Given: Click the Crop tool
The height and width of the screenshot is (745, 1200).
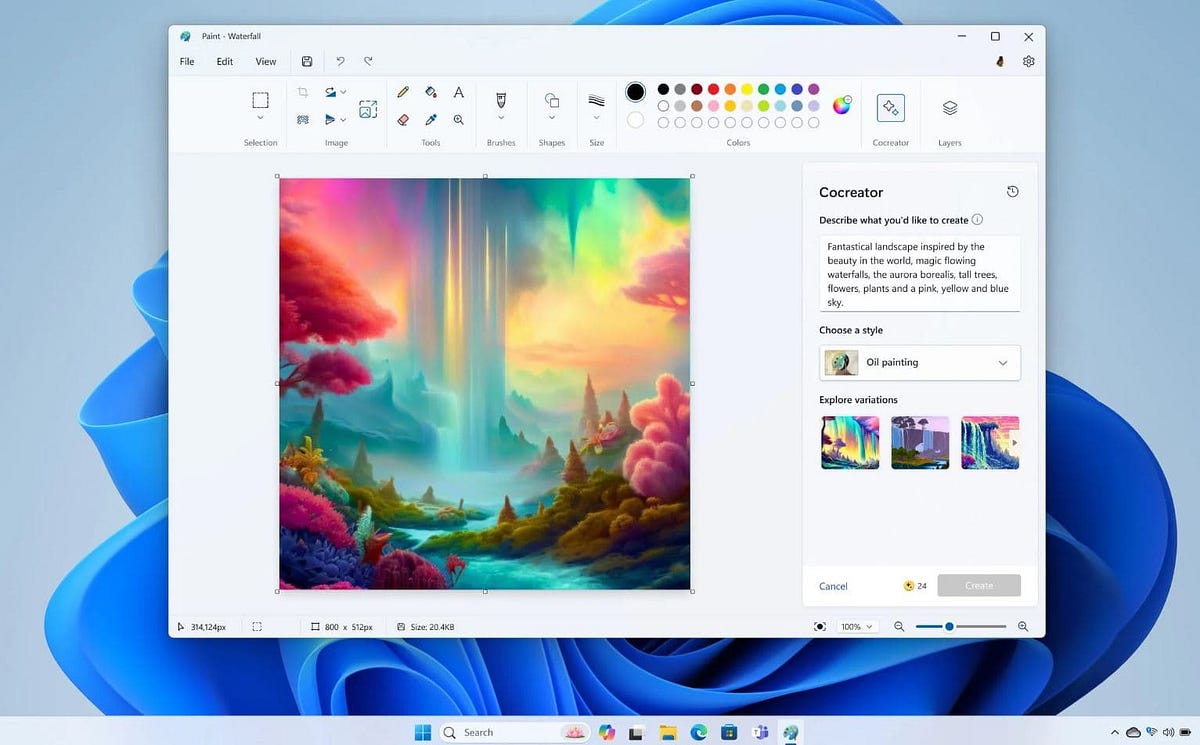Looking at the screenshot, I should click(x=303, y=91).
